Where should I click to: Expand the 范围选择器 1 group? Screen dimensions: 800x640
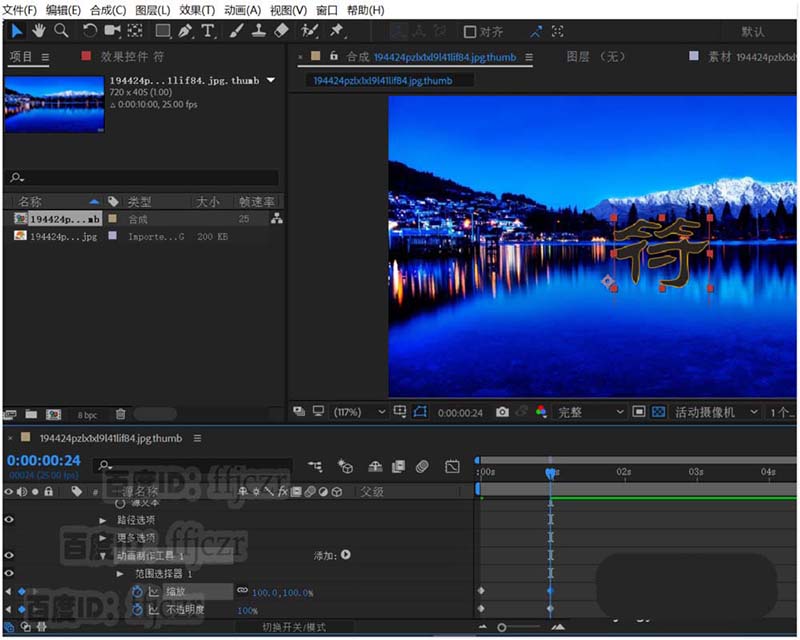pyautogui.click(x=121, y=574)
